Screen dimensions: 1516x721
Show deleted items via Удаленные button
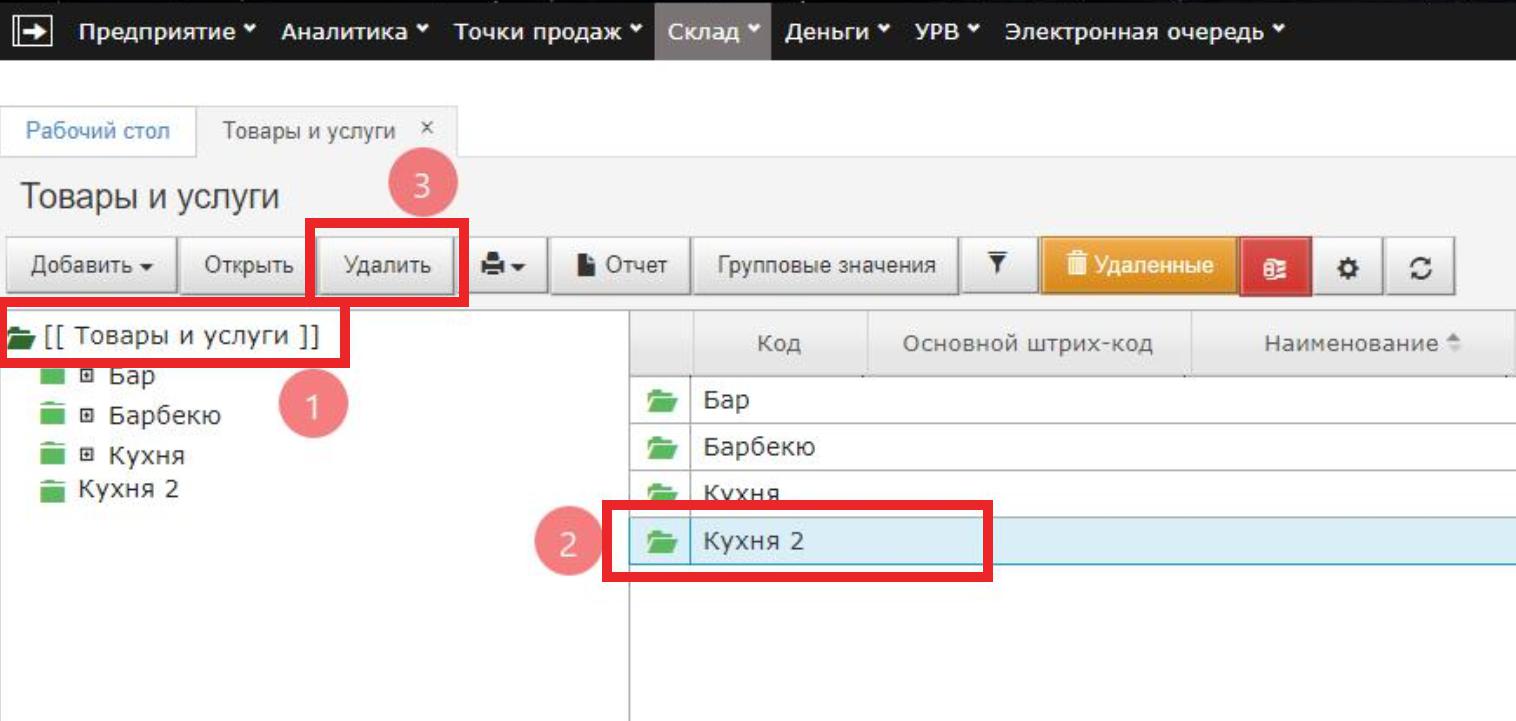(1139, 265)
